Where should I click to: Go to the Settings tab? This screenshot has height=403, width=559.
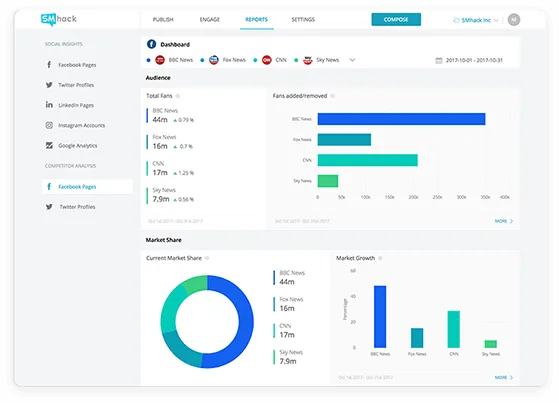[x=303, y=20]
